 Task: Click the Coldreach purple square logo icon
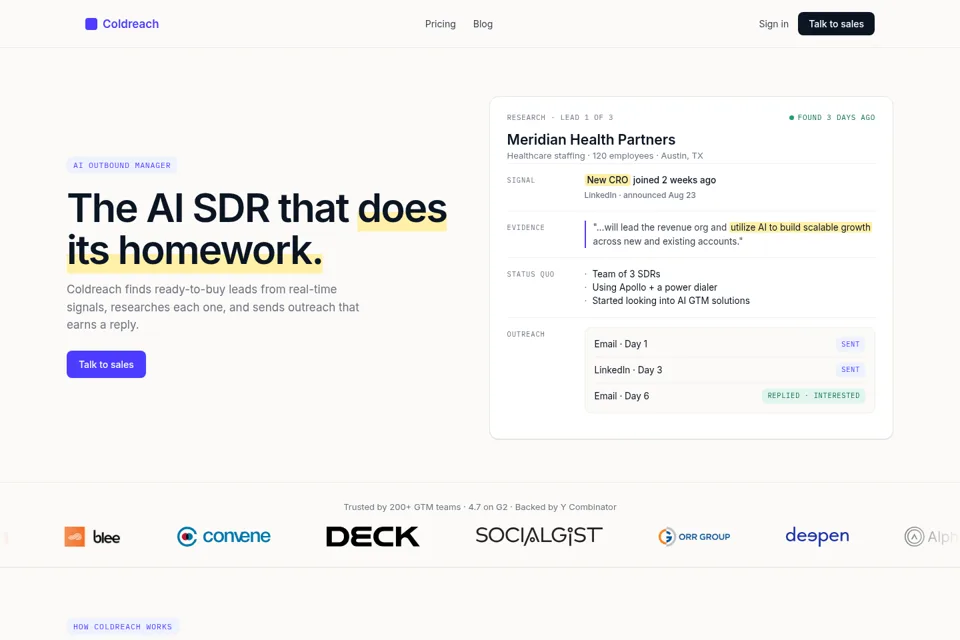tap(91, 24)
